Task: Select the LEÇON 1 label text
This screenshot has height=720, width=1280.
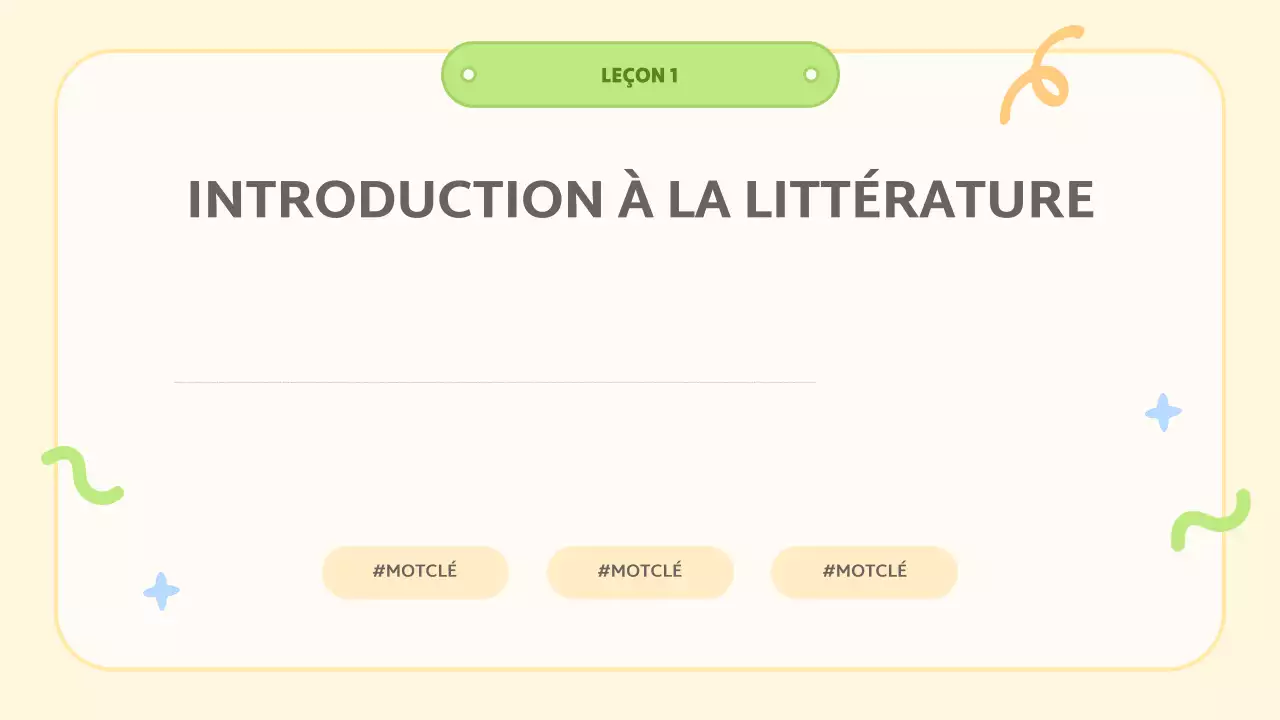Action: (640, 75)
